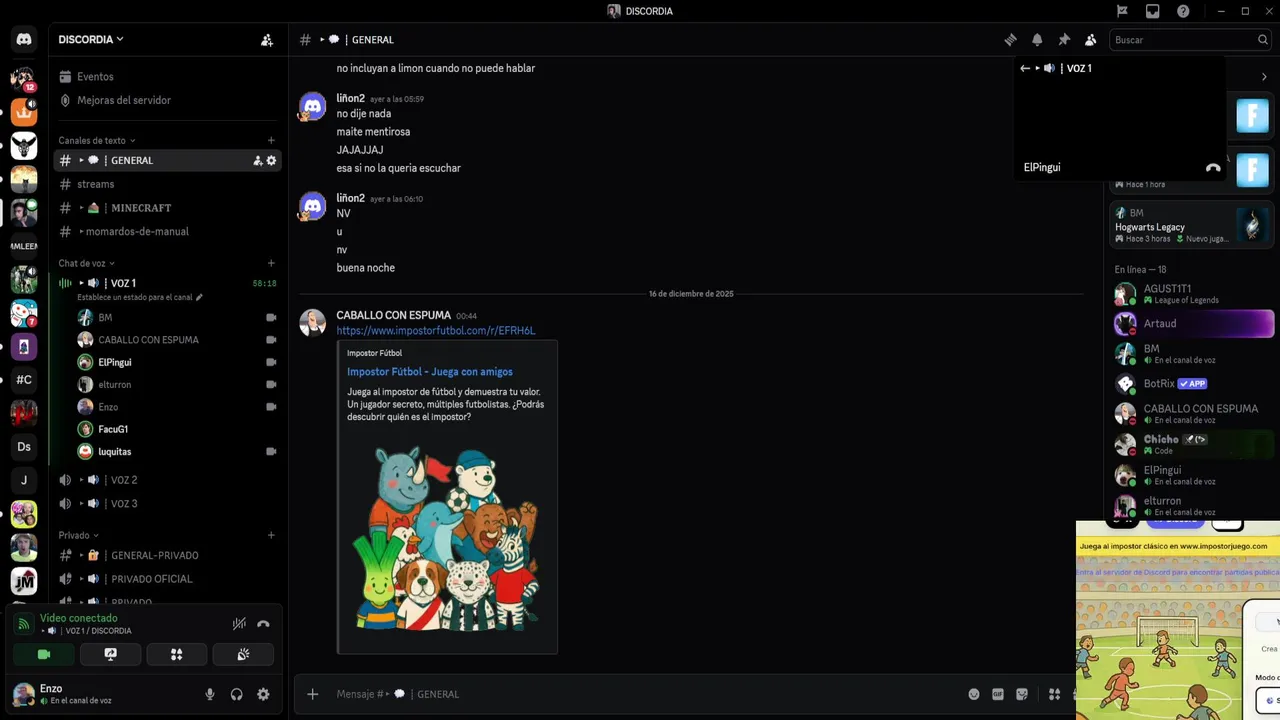
Task: Open Discord home direct messages
Action: point(24,40)
